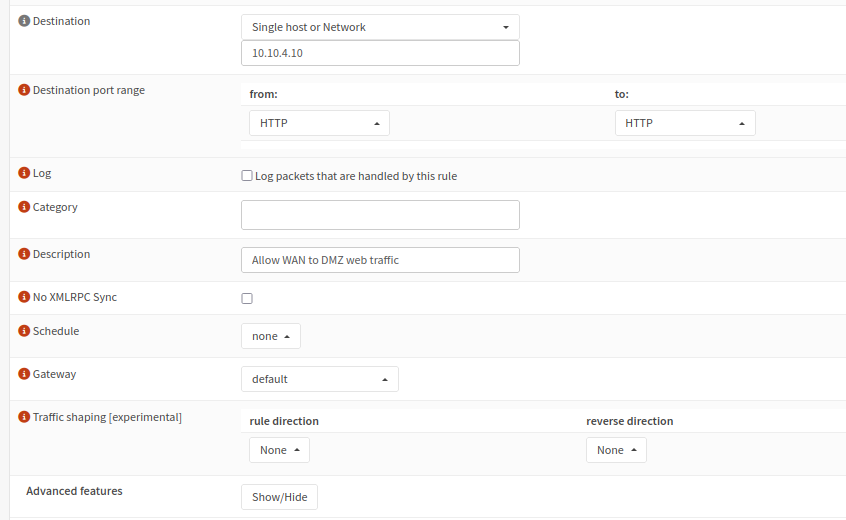Expand the Schedule dropdown set to none
The image size is (846, 520).
point(271,336)
